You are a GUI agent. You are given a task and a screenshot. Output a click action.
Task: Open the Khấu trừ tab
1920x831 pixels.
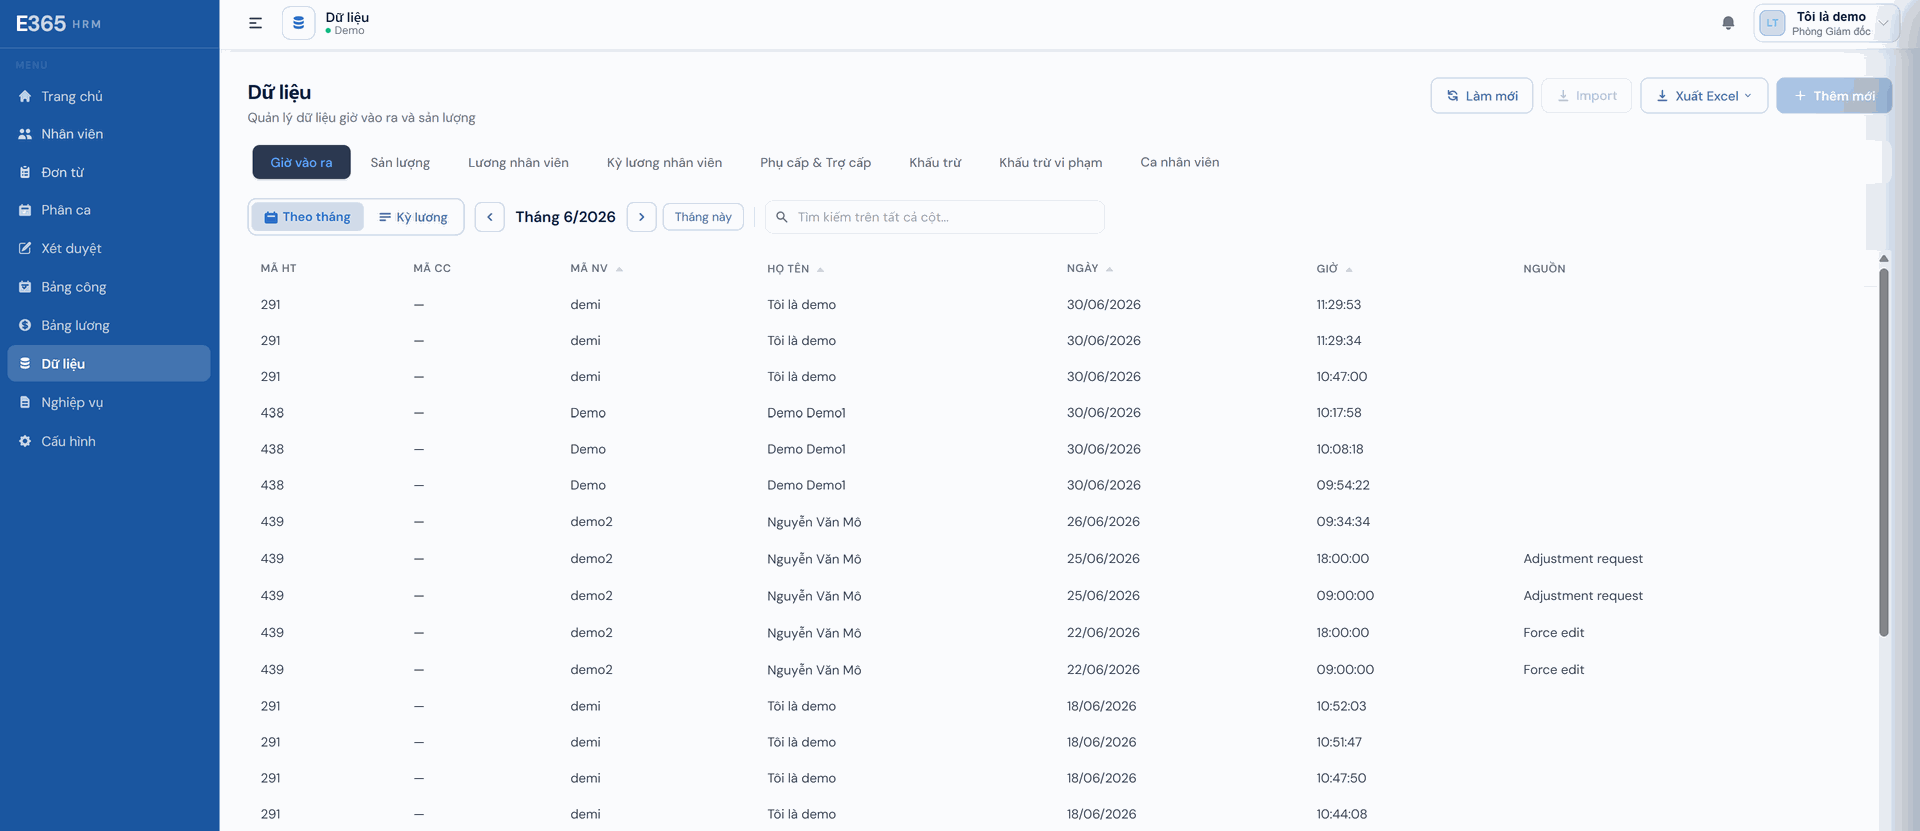click(935, 162)
